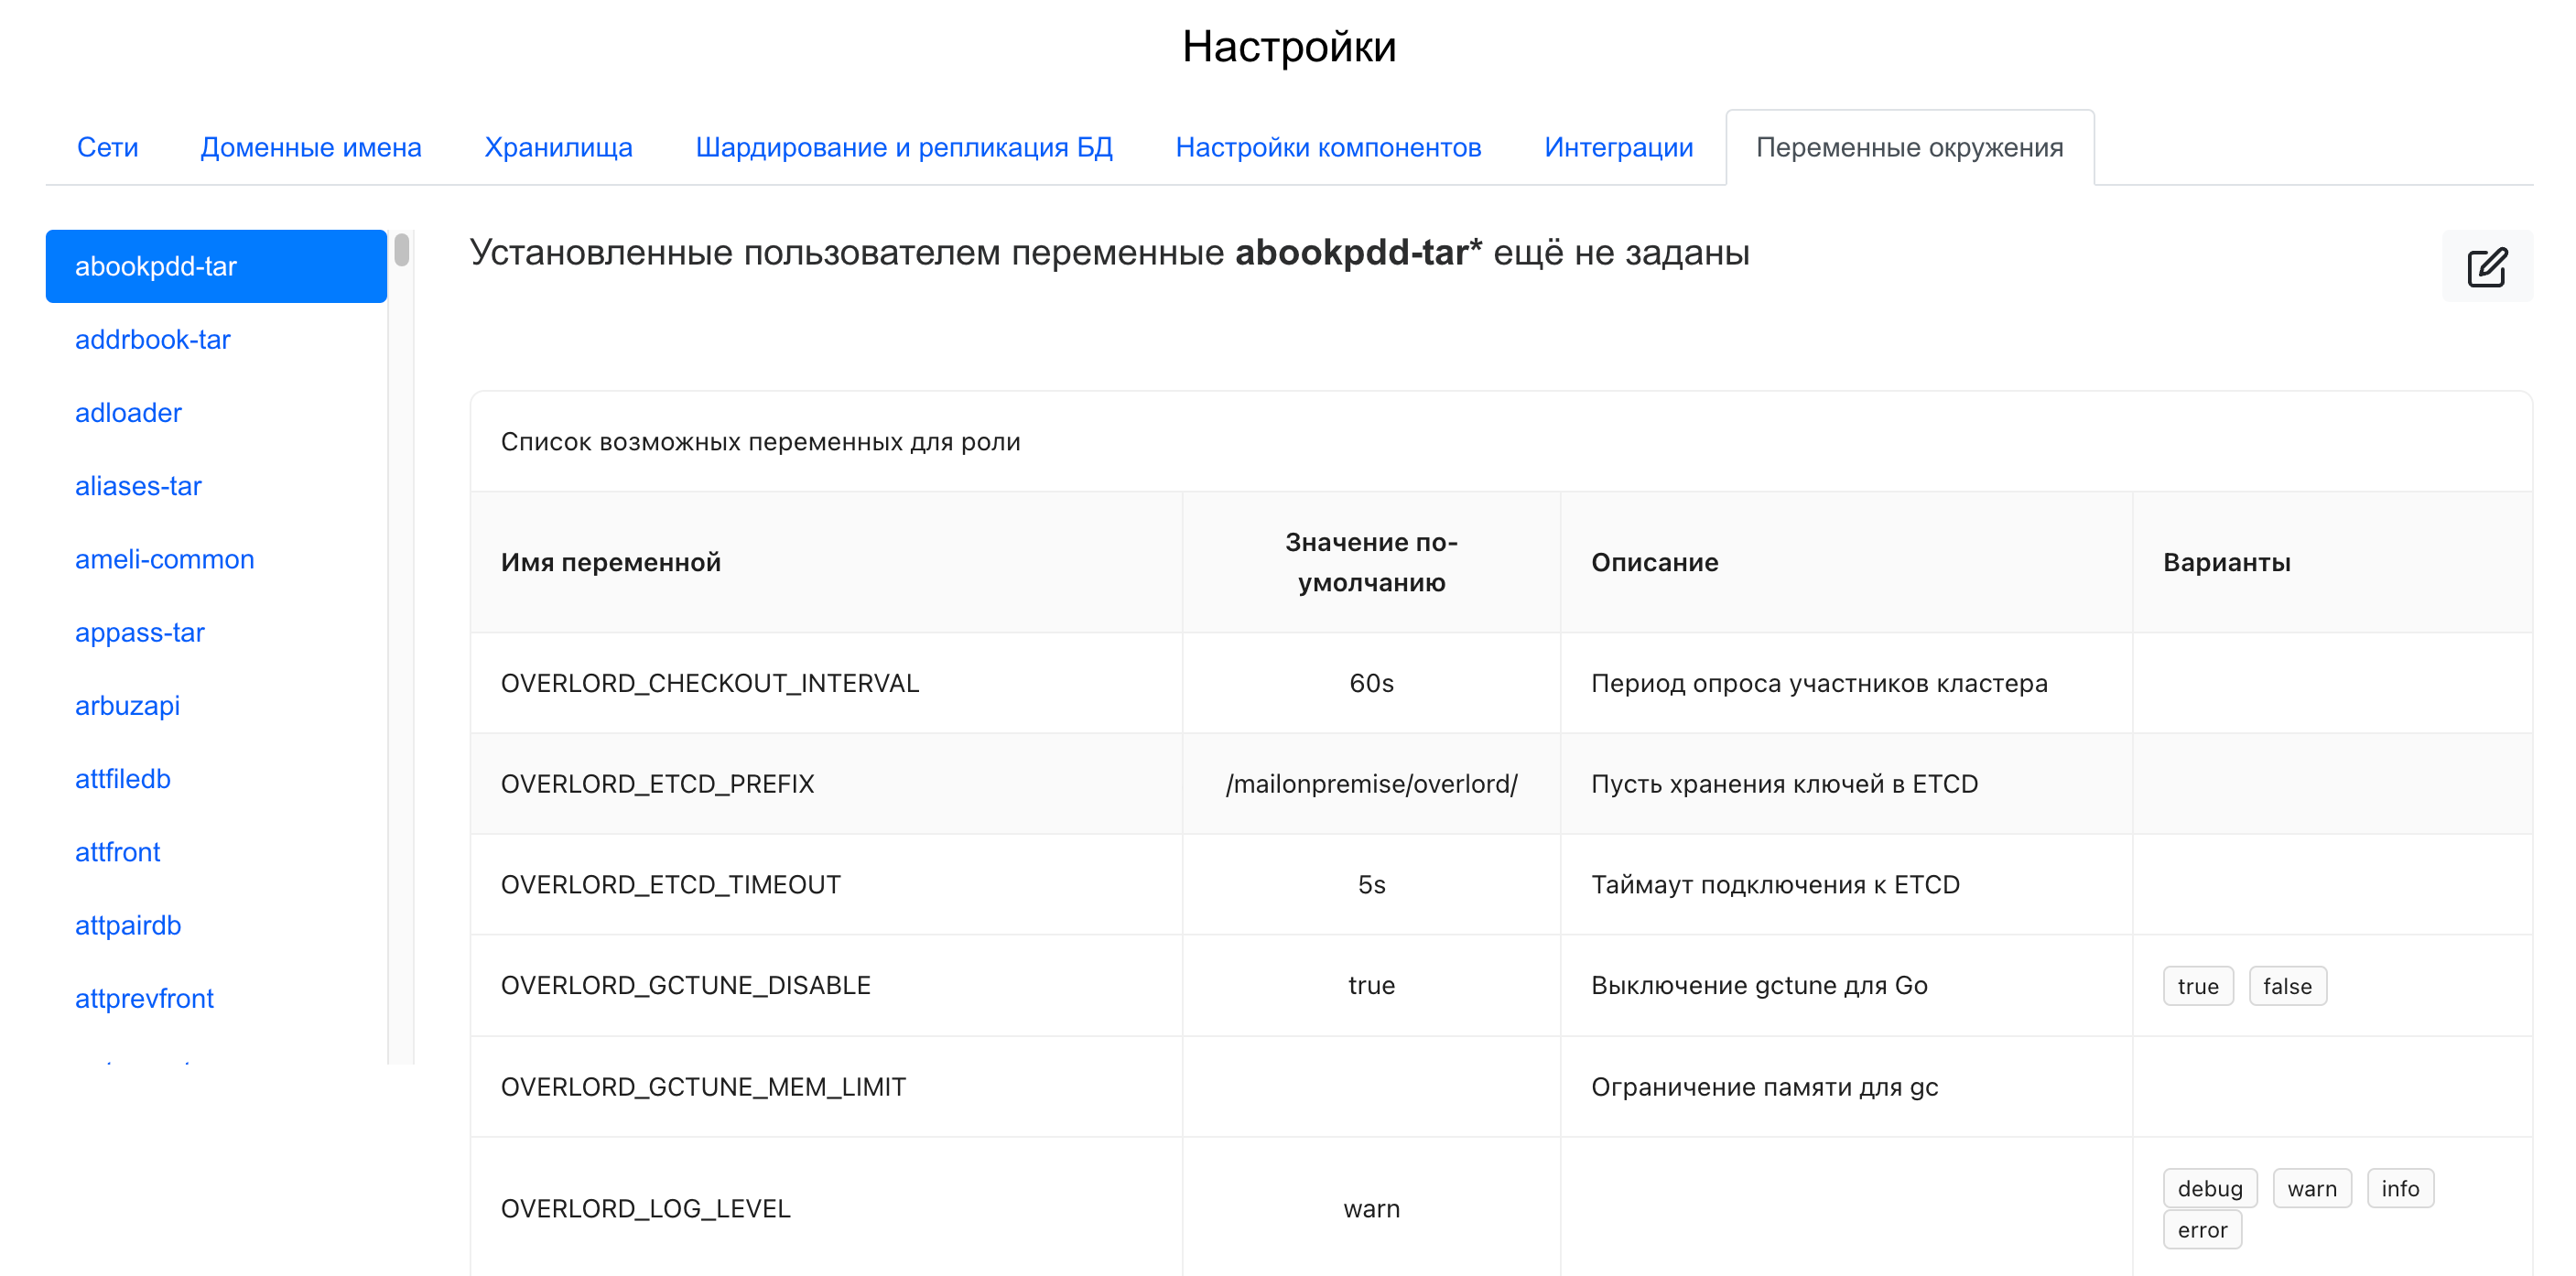The width and height of the screenshot is (2576, 1276).
Task: Open the addrbook-tar role
Action: (x=153, y=339)
